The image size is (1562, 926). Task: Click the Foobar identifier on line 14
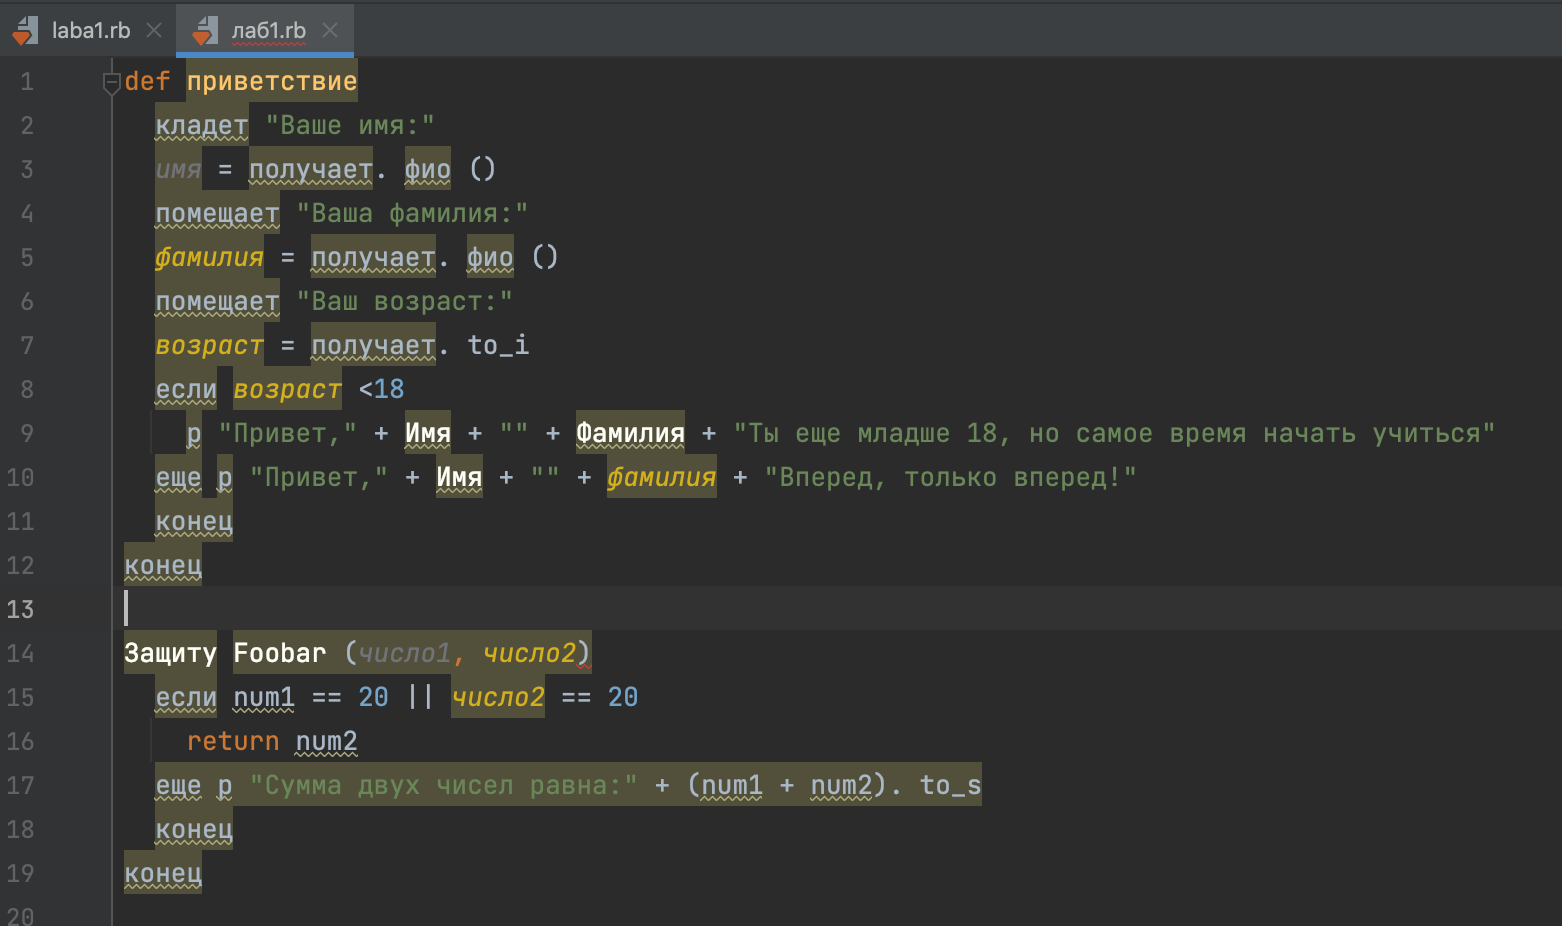[279, 653]
